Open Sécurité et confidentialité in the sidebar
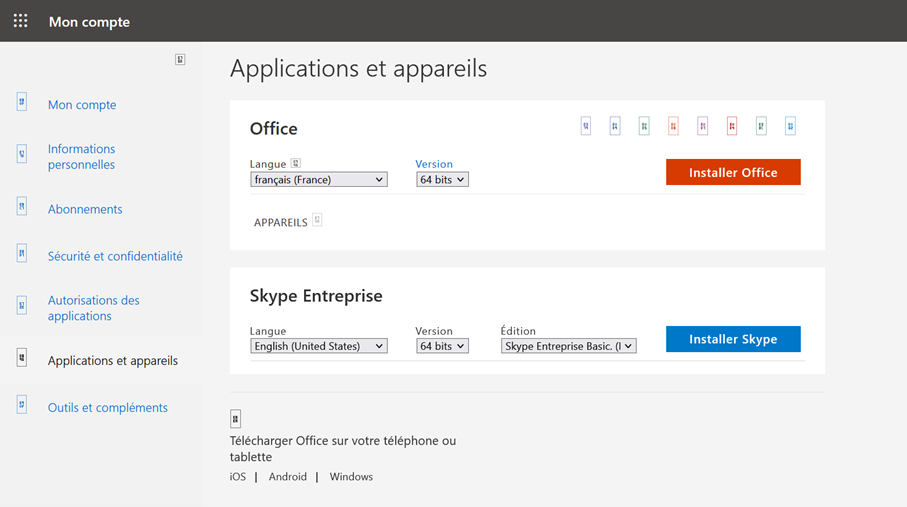Viewport: 907px width, 507px height. coord(115,256)
